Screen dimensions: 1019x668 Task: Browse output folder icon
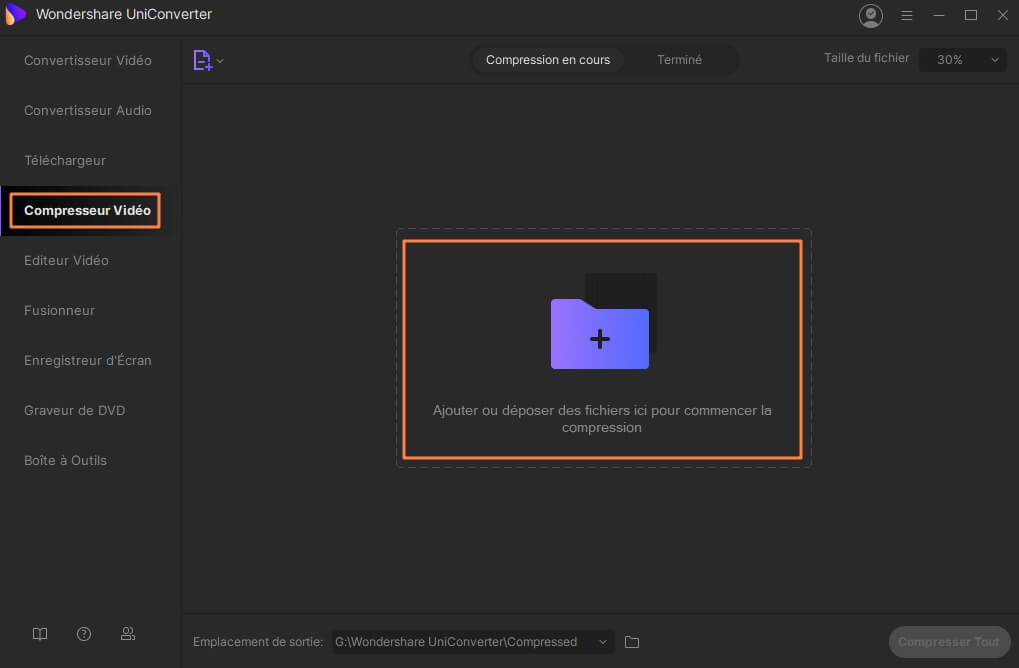[632, 642]
